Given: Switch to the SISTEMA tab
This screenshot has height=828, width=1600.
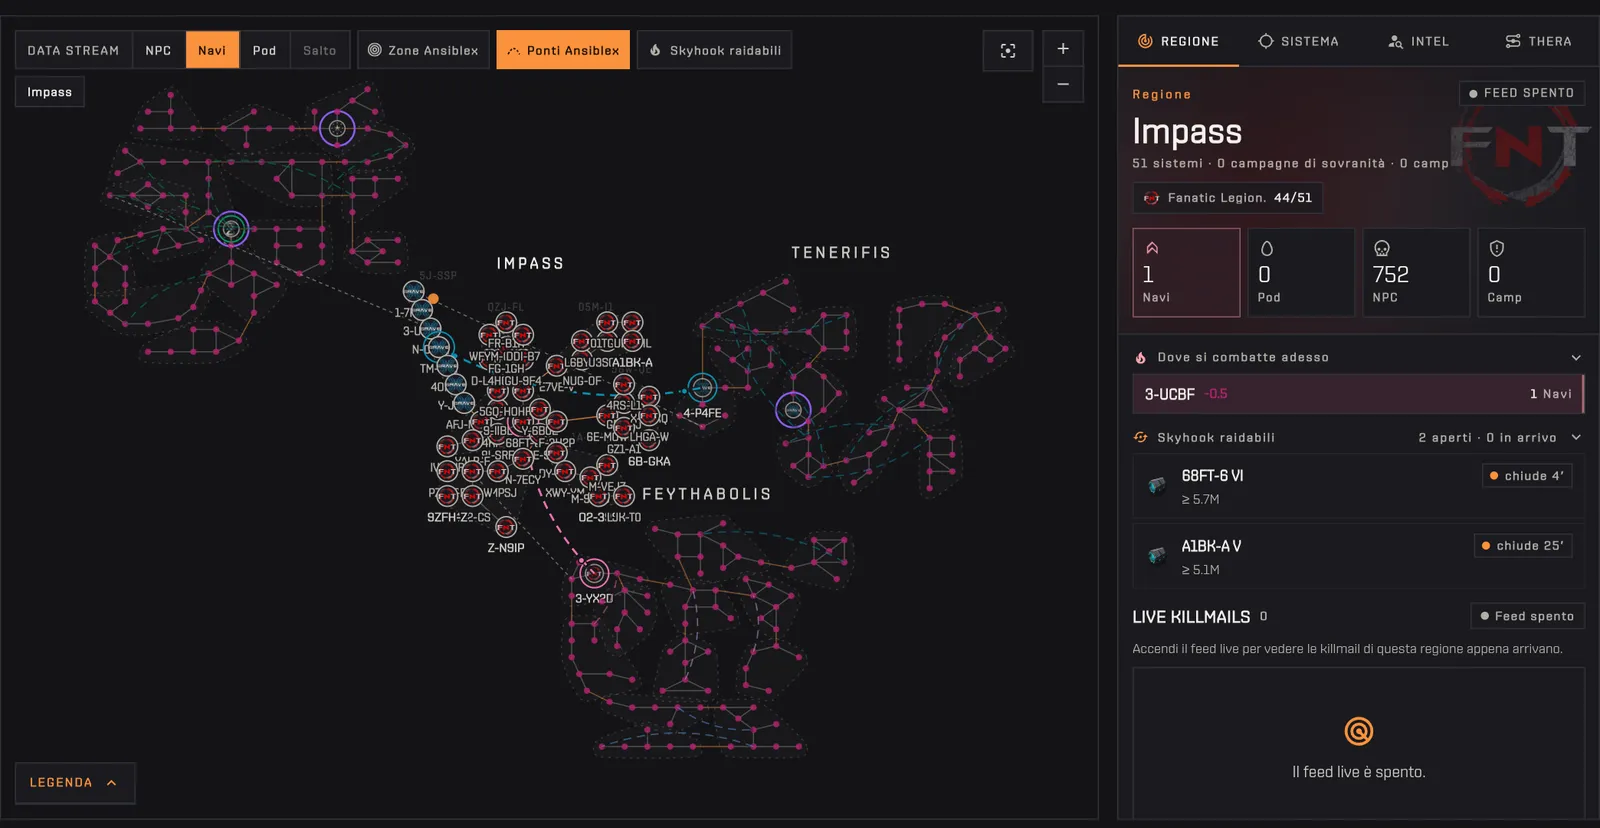Looking at the screenshot, I should [x=1298, y=41].
